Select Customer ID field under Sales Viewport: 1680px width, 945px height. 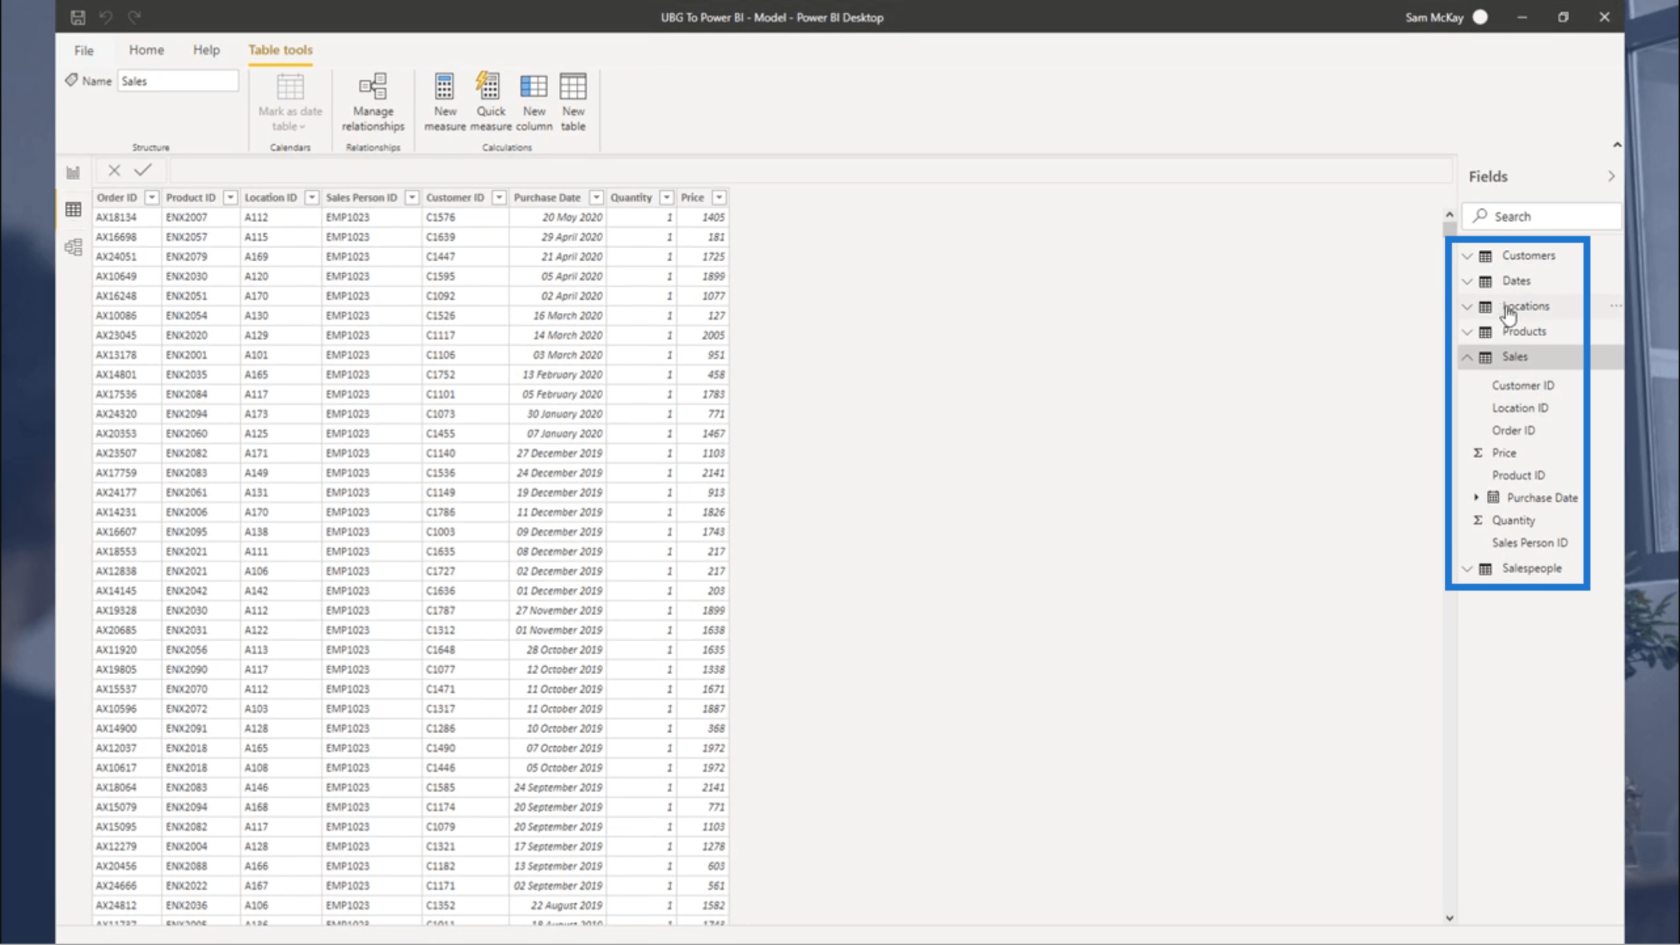pyautogui.click(x=1523, y=385)
